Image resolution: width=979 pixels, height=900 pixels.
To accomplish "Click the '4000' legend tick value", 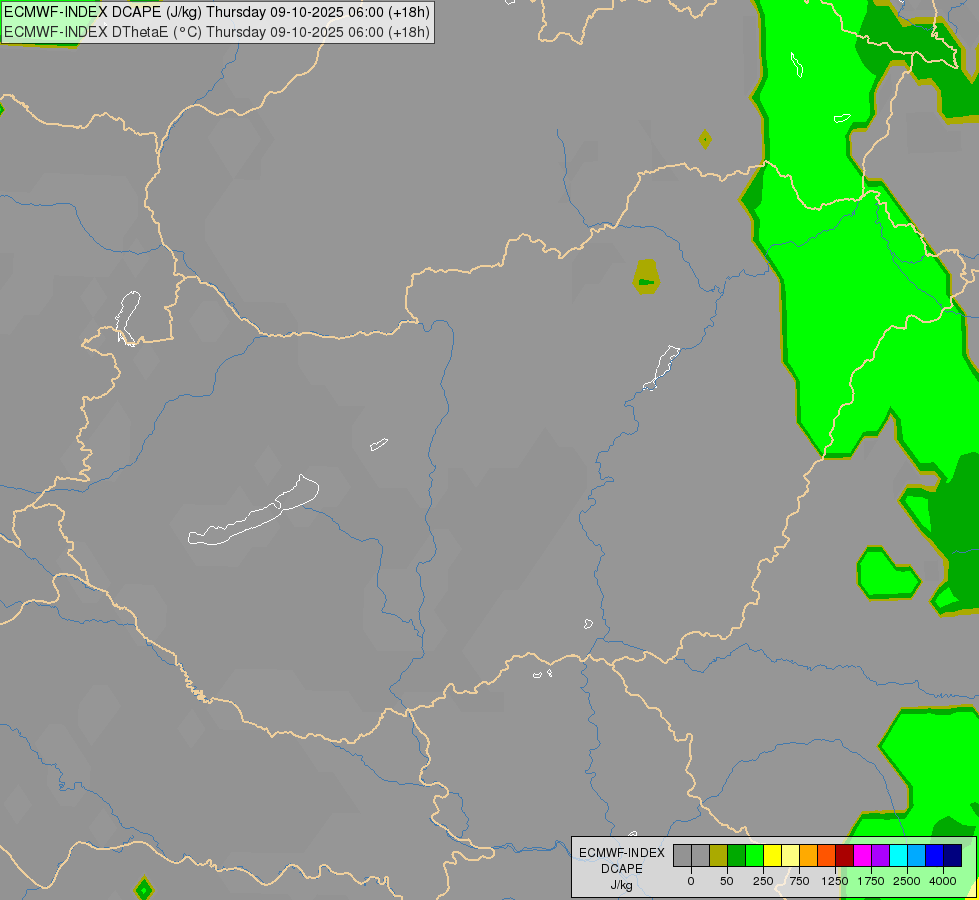I will [943, 881].
